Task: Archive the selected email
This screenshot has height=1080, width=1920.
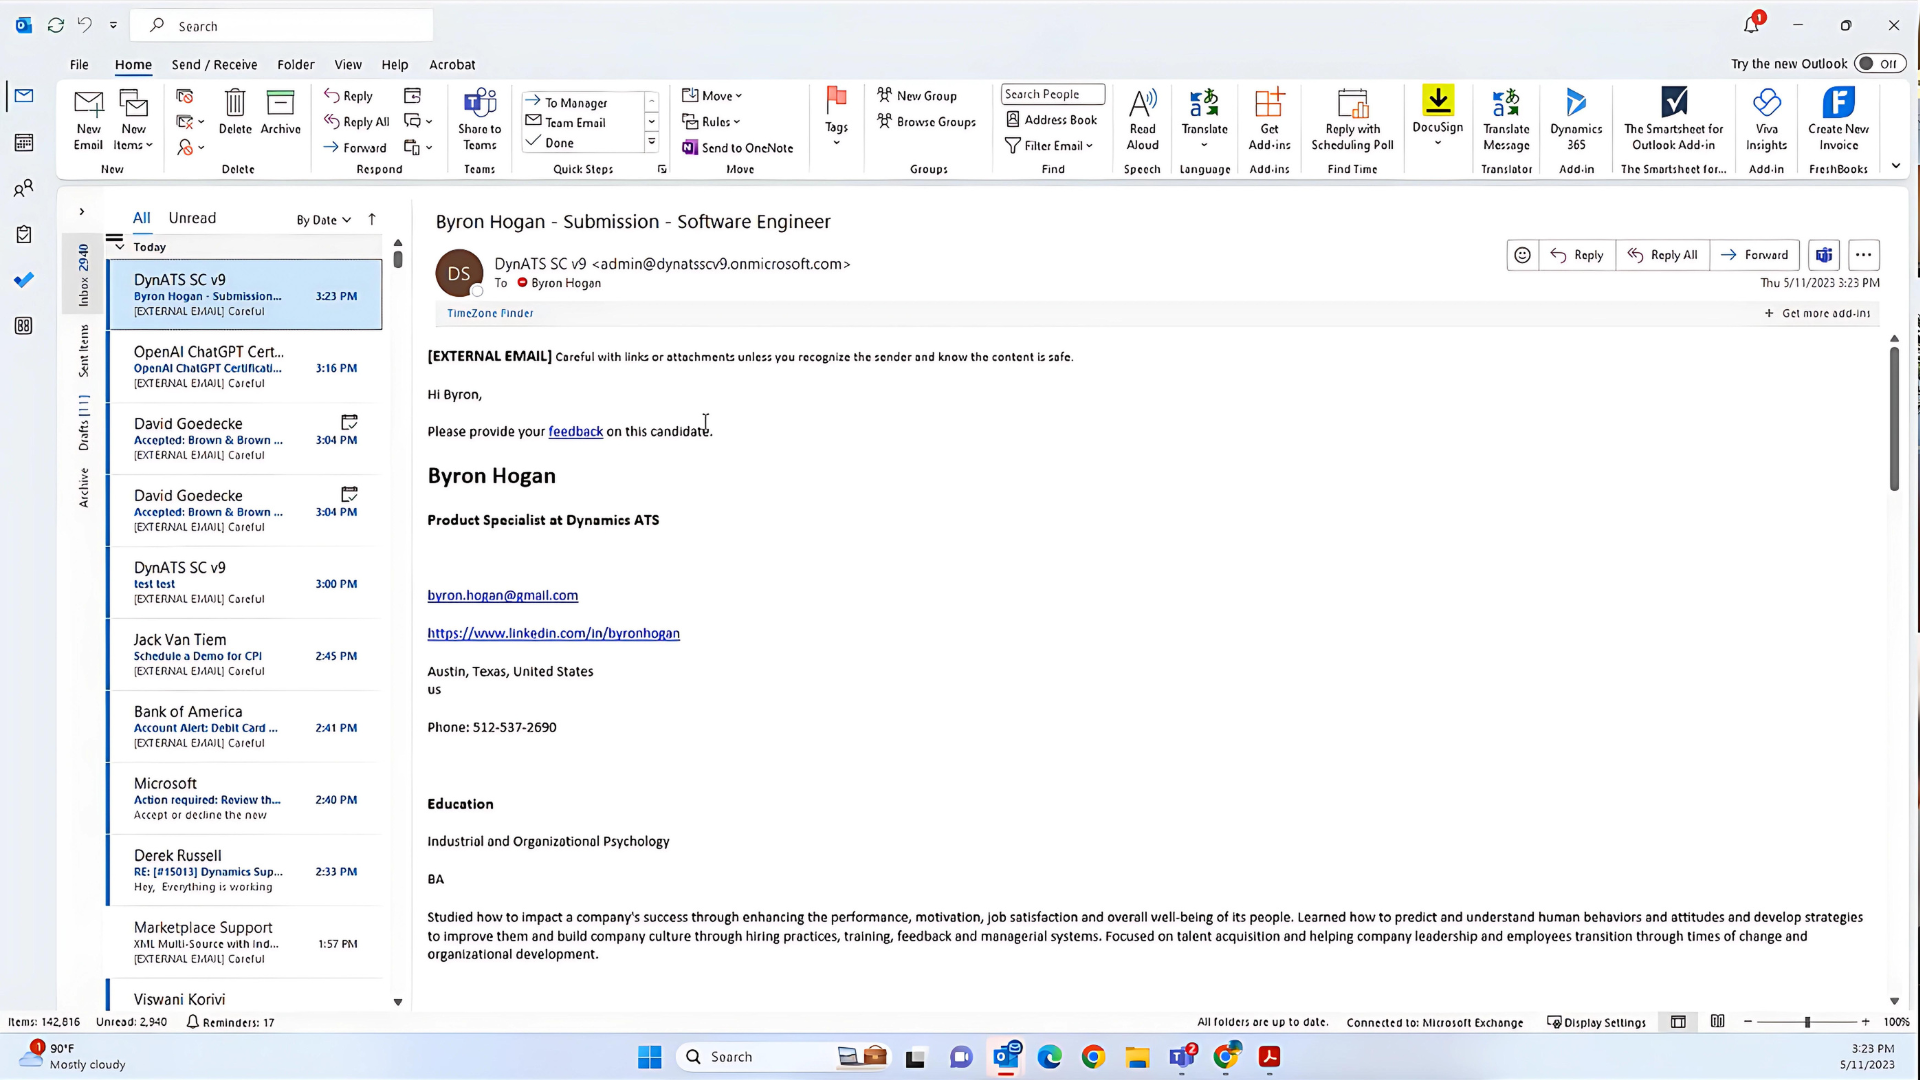Action: click(280, 111)
